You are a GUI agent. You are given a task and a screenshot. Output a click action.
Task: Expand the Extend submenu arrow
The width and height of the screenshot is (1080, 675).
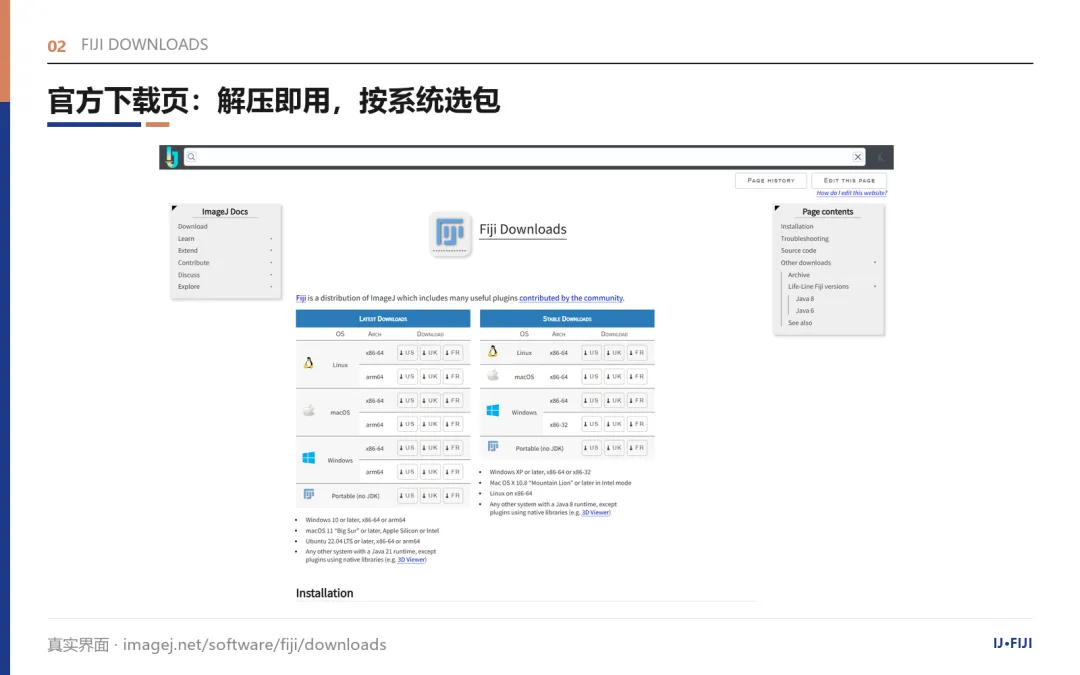pyautogui.click(x=271, y=251)
